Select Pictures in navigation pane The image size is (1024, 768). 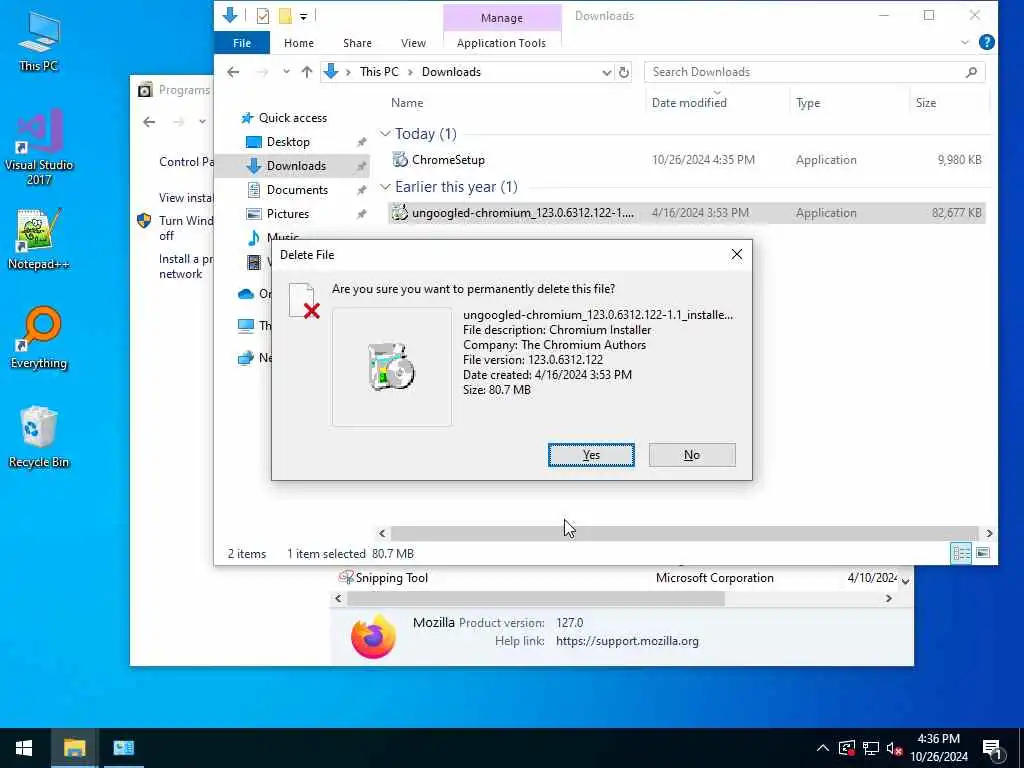coord(287,214)
